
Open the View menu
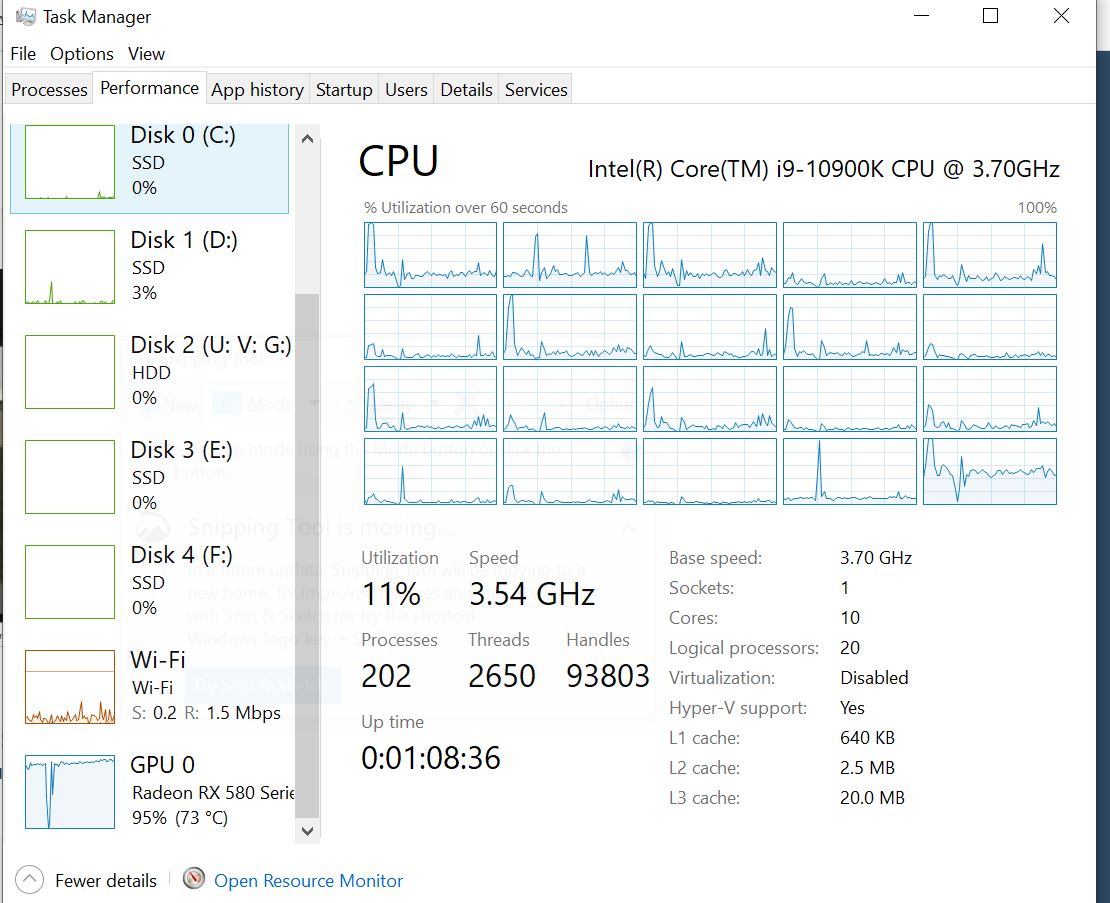tap(146, 54)
